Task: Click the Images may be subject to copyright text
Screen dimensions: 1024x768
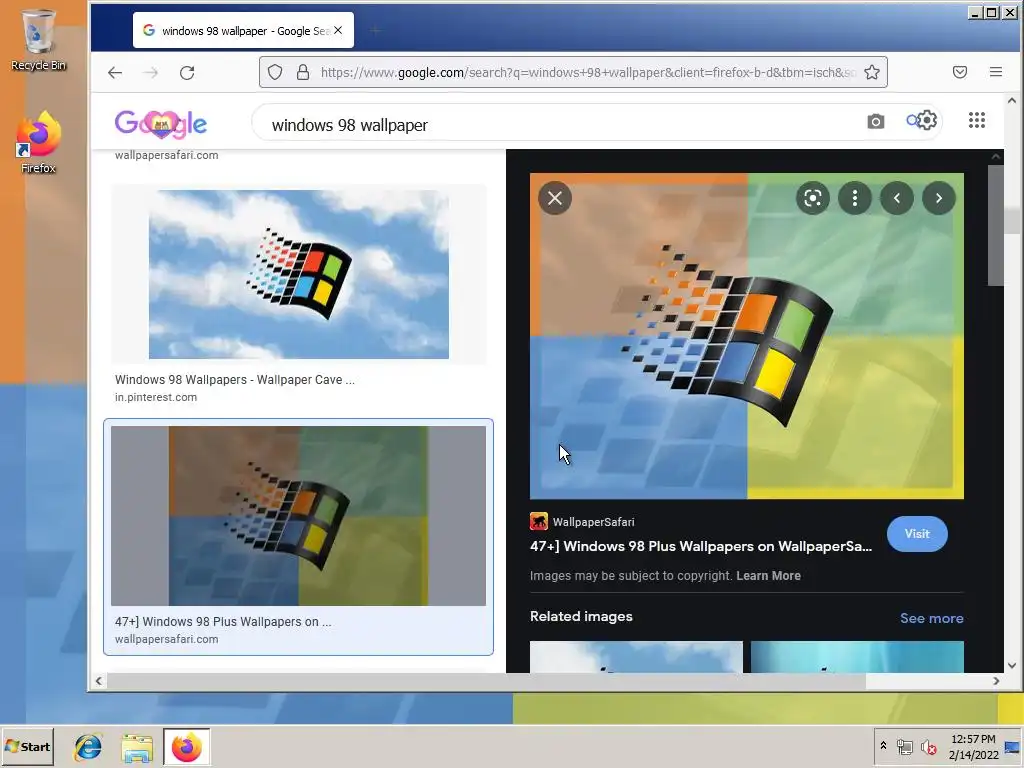Action: click(x=630, y=575)
